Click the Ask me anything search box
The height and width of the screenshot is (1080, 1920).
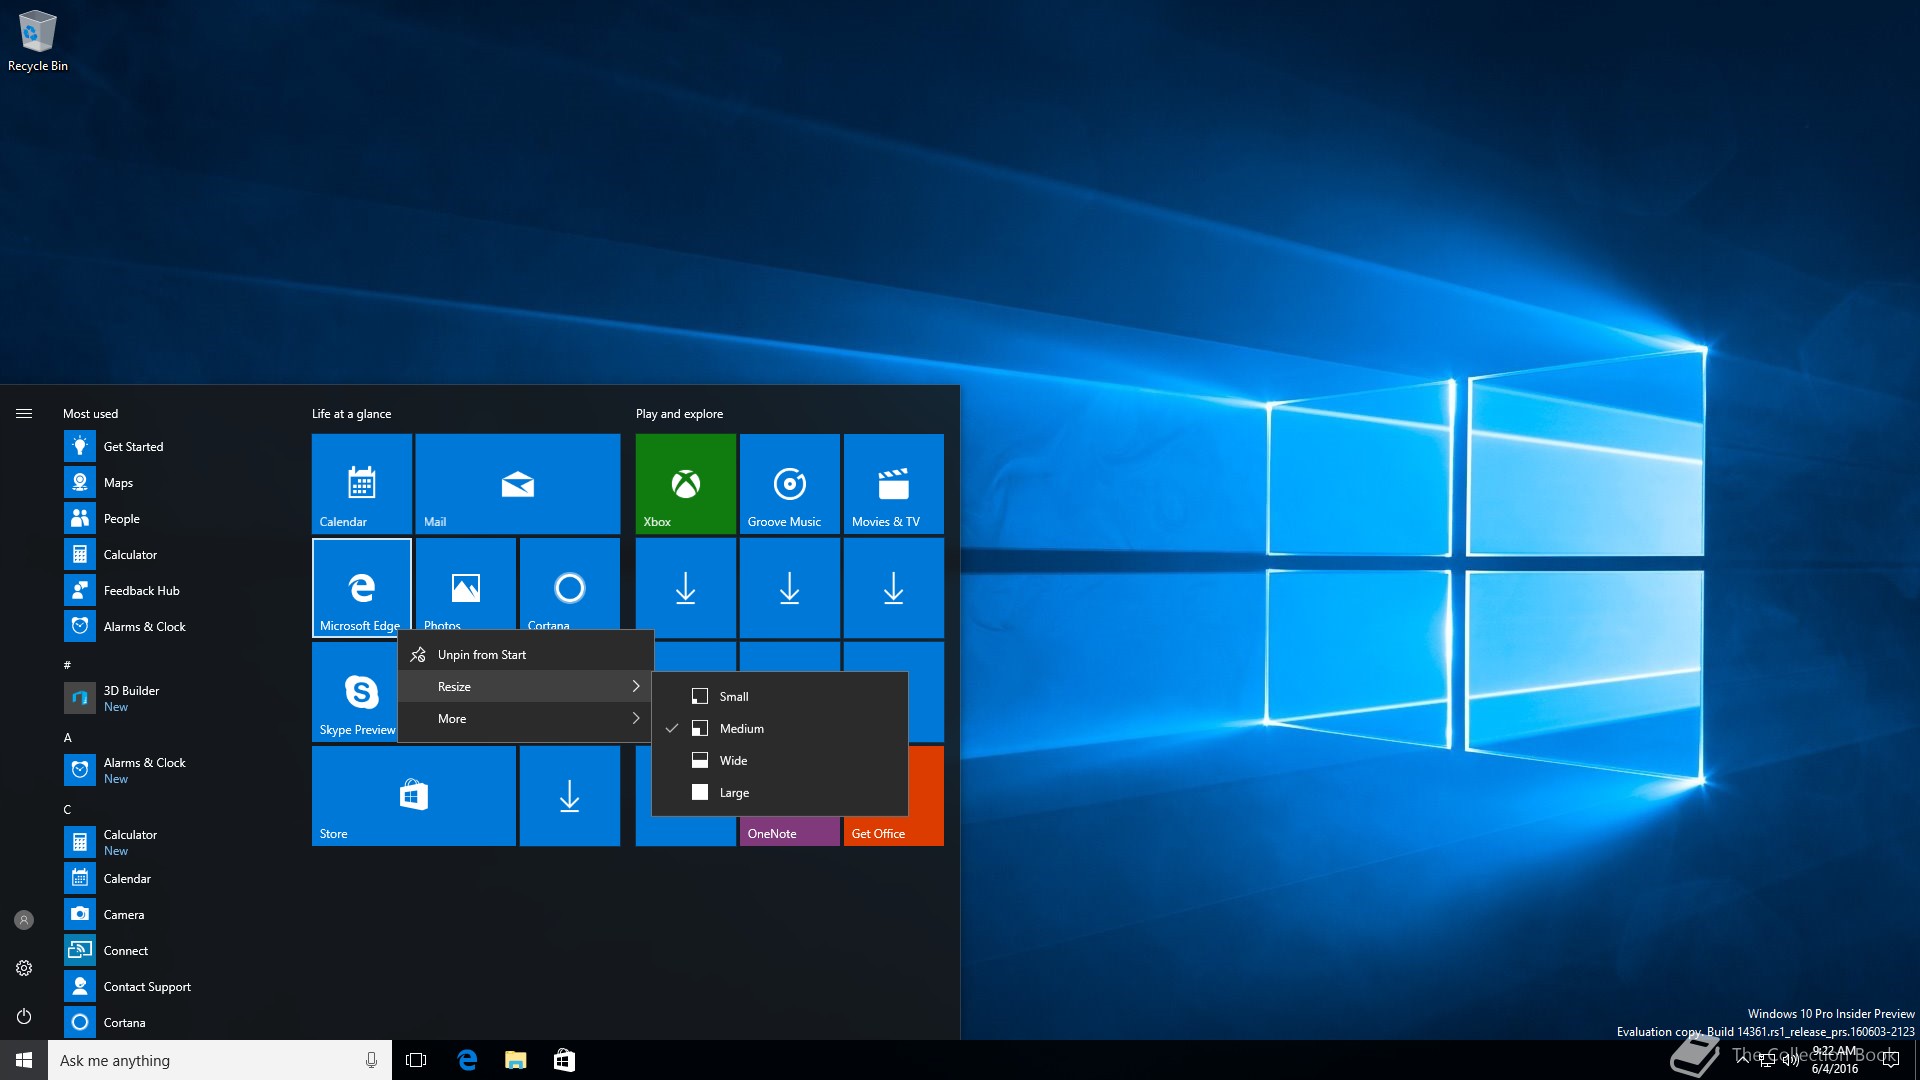click(x=220, y=1060)
